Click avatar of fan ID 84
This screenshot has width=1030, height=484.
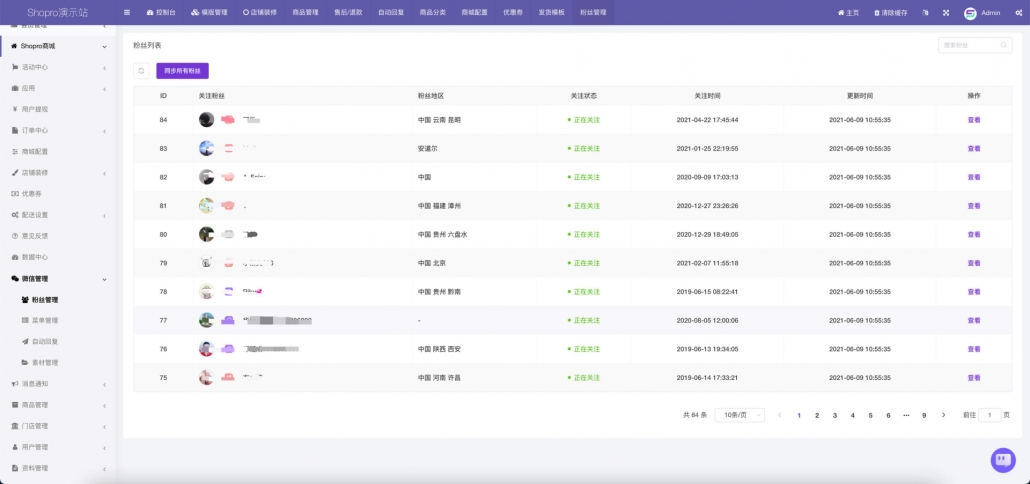point(206,120)
